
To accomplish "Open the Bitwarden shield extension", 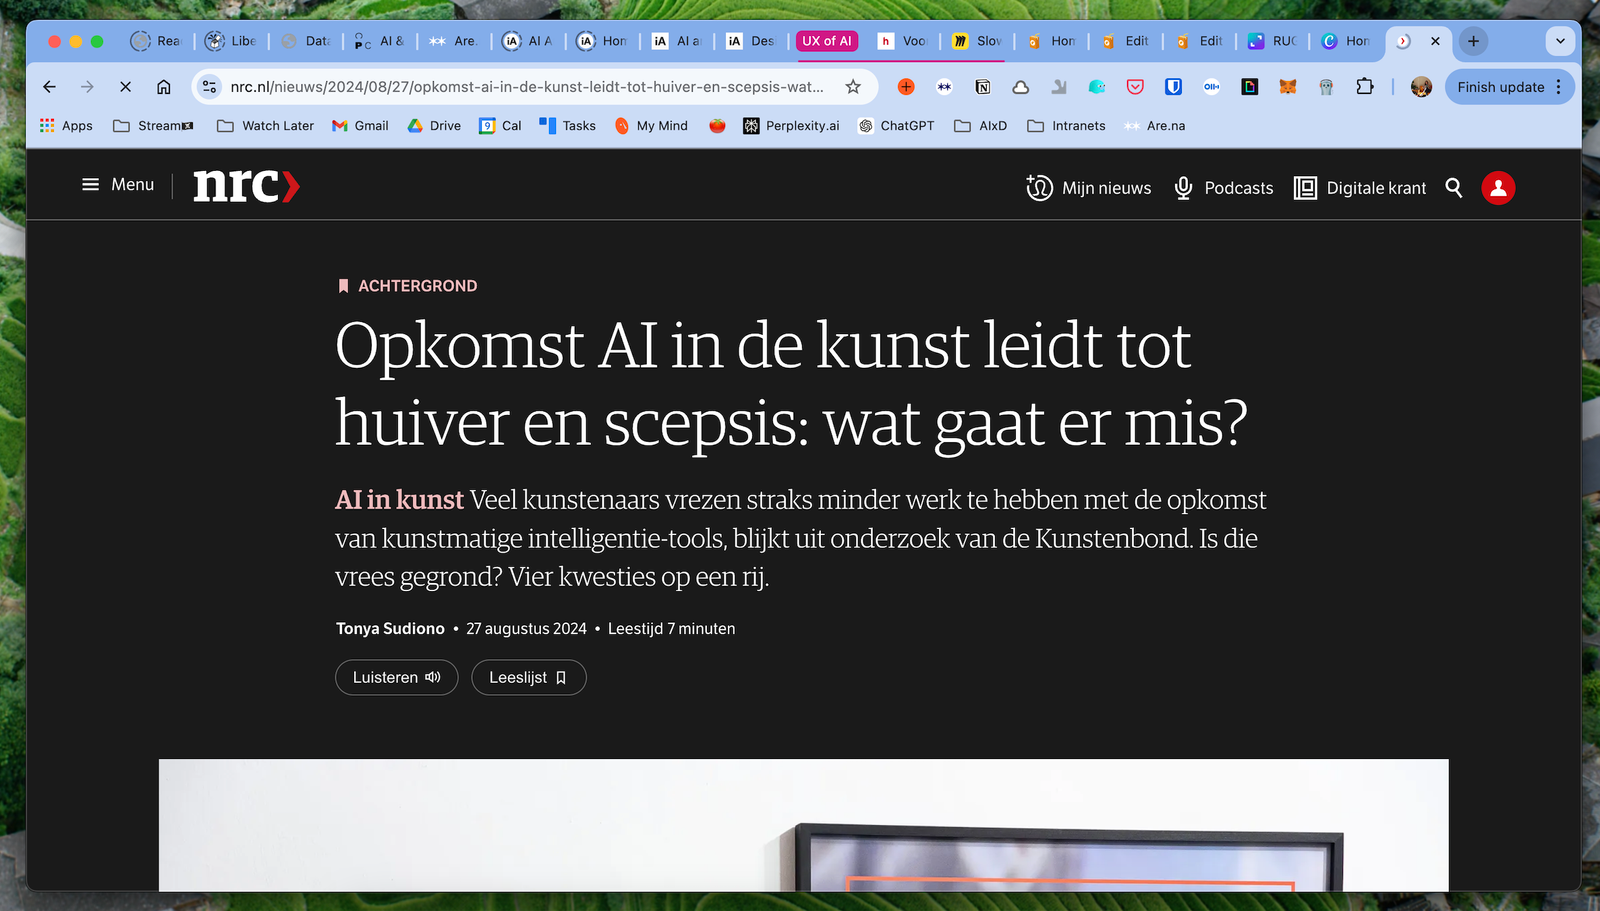I will click(x=1173, y=87).
